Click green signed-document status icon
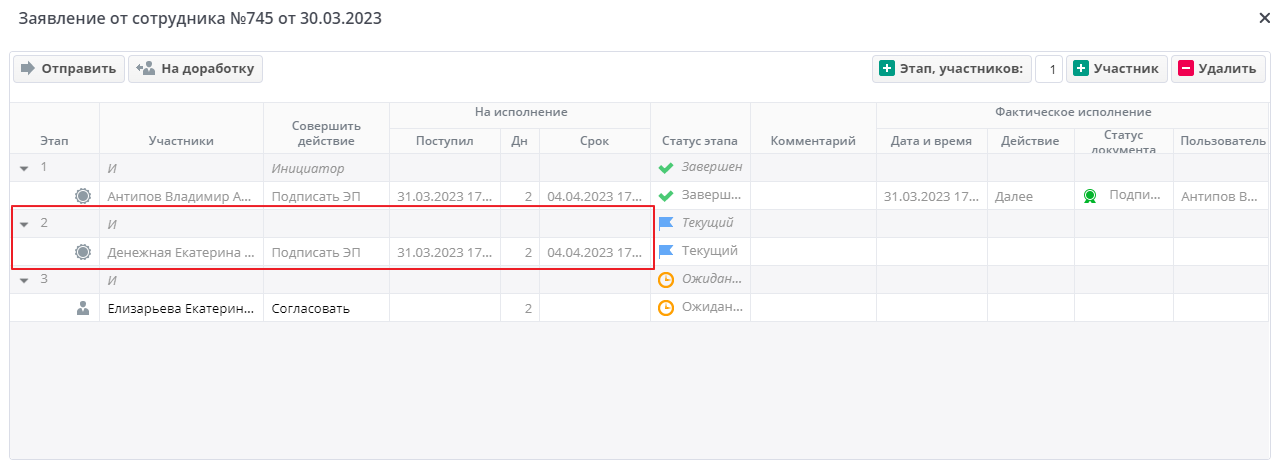This screenshot has height=466, width=1276. click(x=1090, y=196)
